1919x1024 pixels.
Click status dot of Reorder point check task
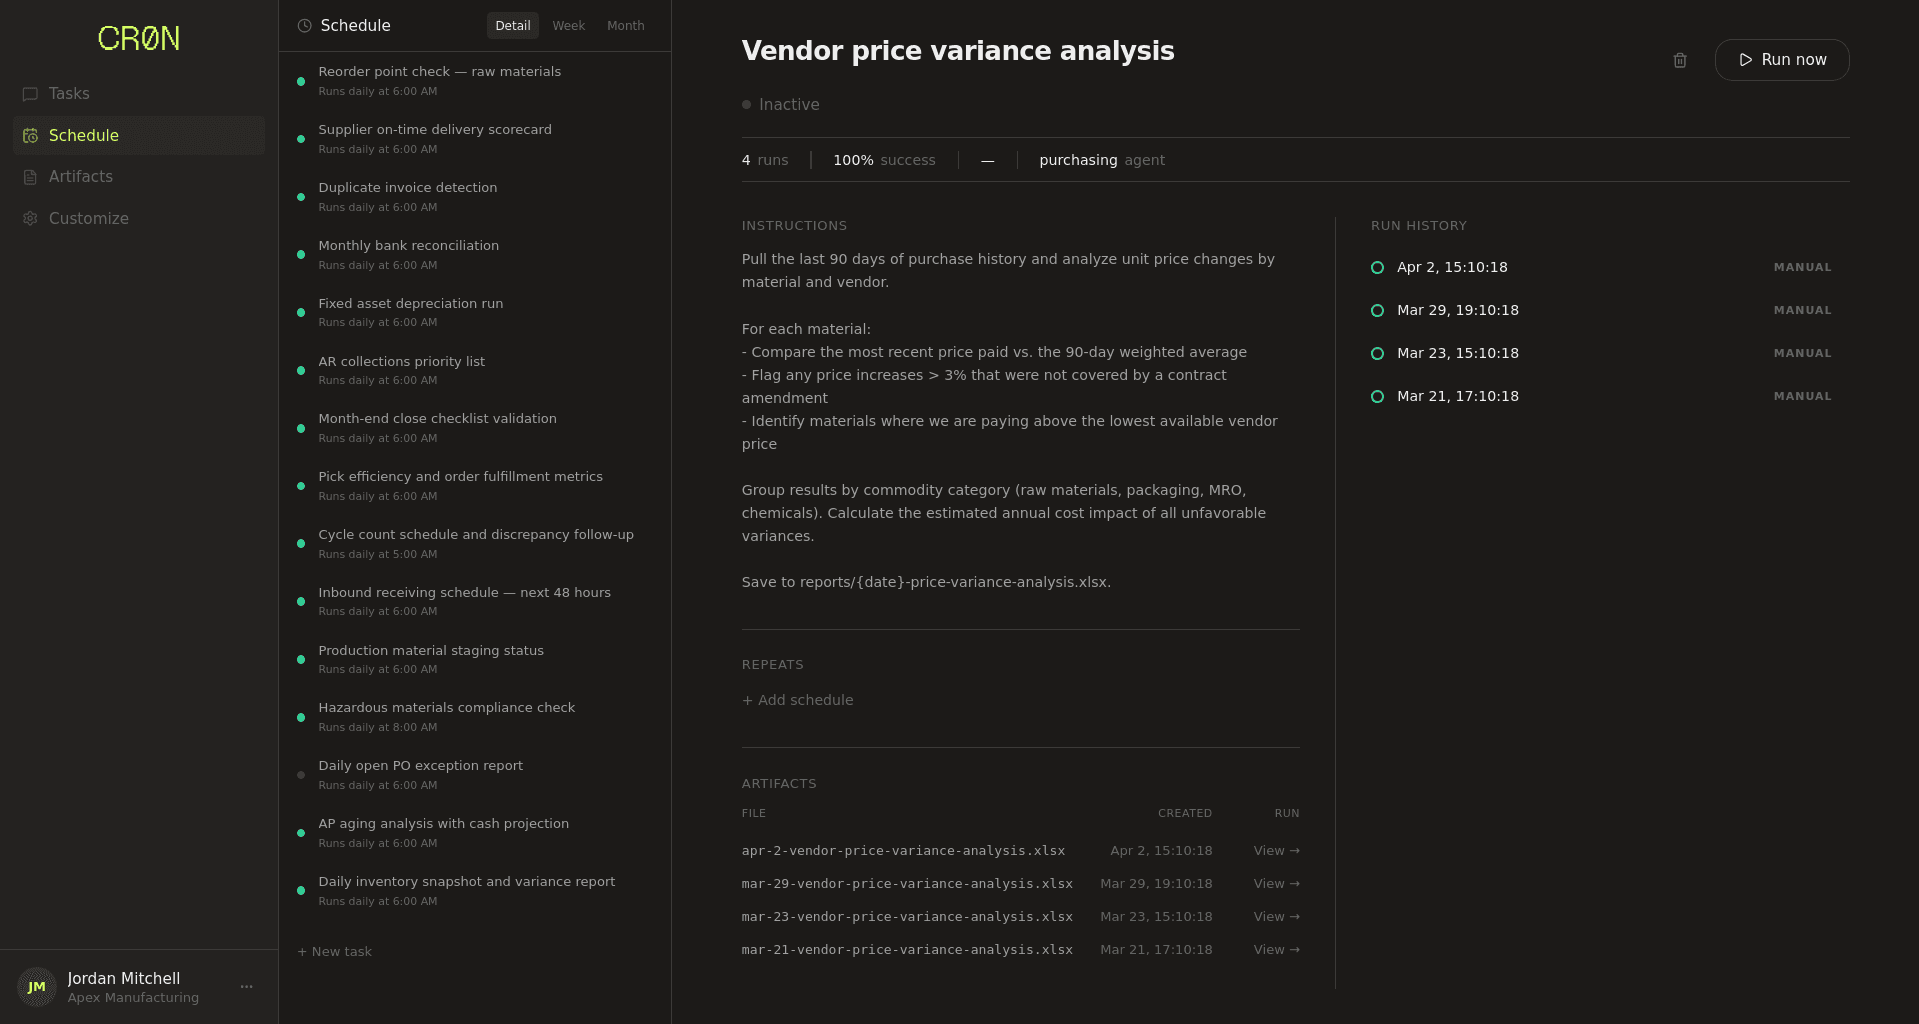point(301,82)
